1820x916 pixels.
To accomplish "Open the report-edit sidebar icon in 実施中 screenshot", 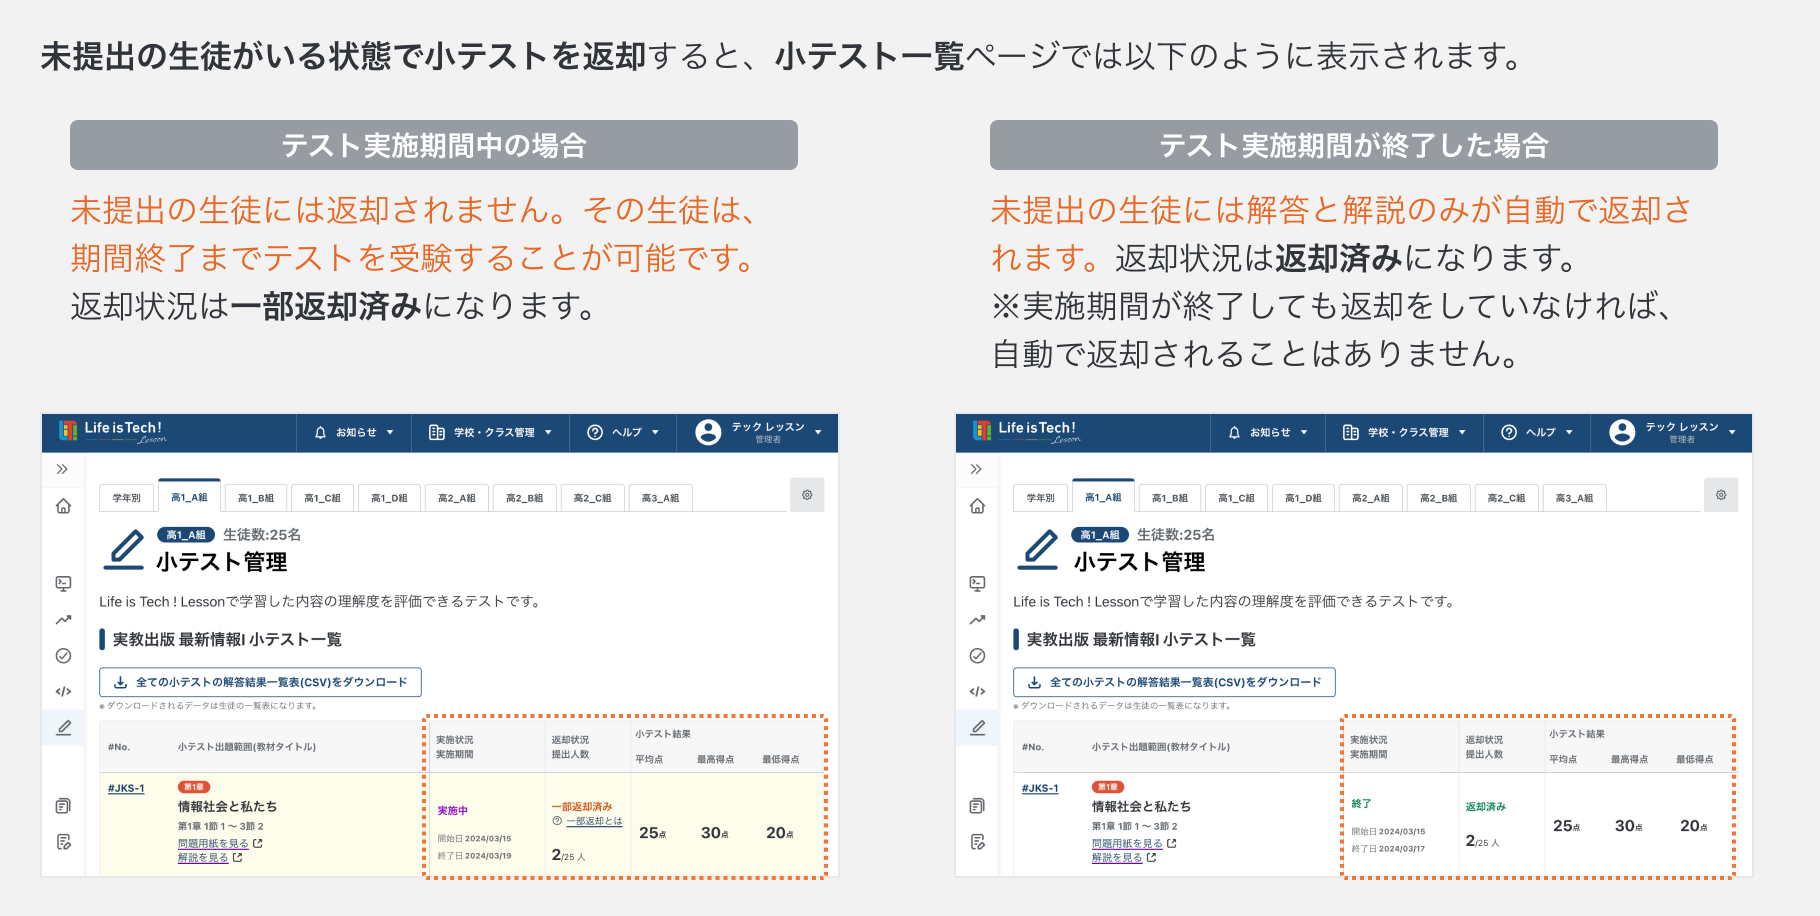I will pos(63,842).
